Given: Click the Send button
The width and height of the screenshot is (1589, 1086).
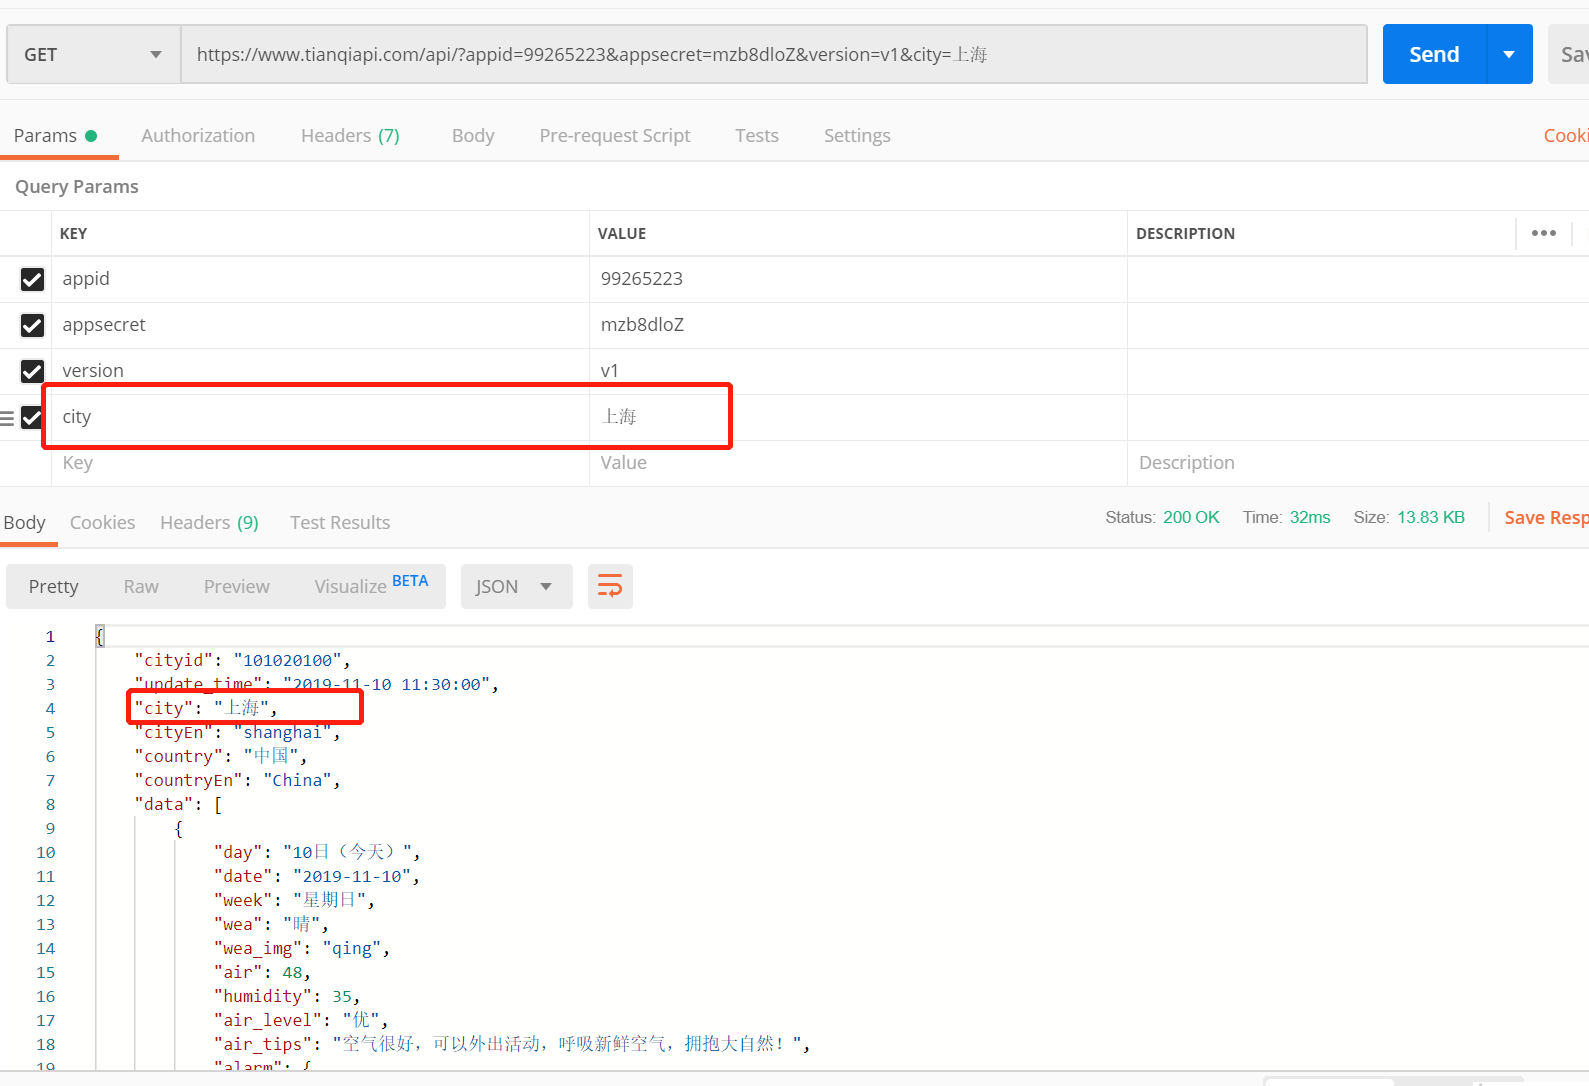Looking at the screenshot, I should [1434, 54].
